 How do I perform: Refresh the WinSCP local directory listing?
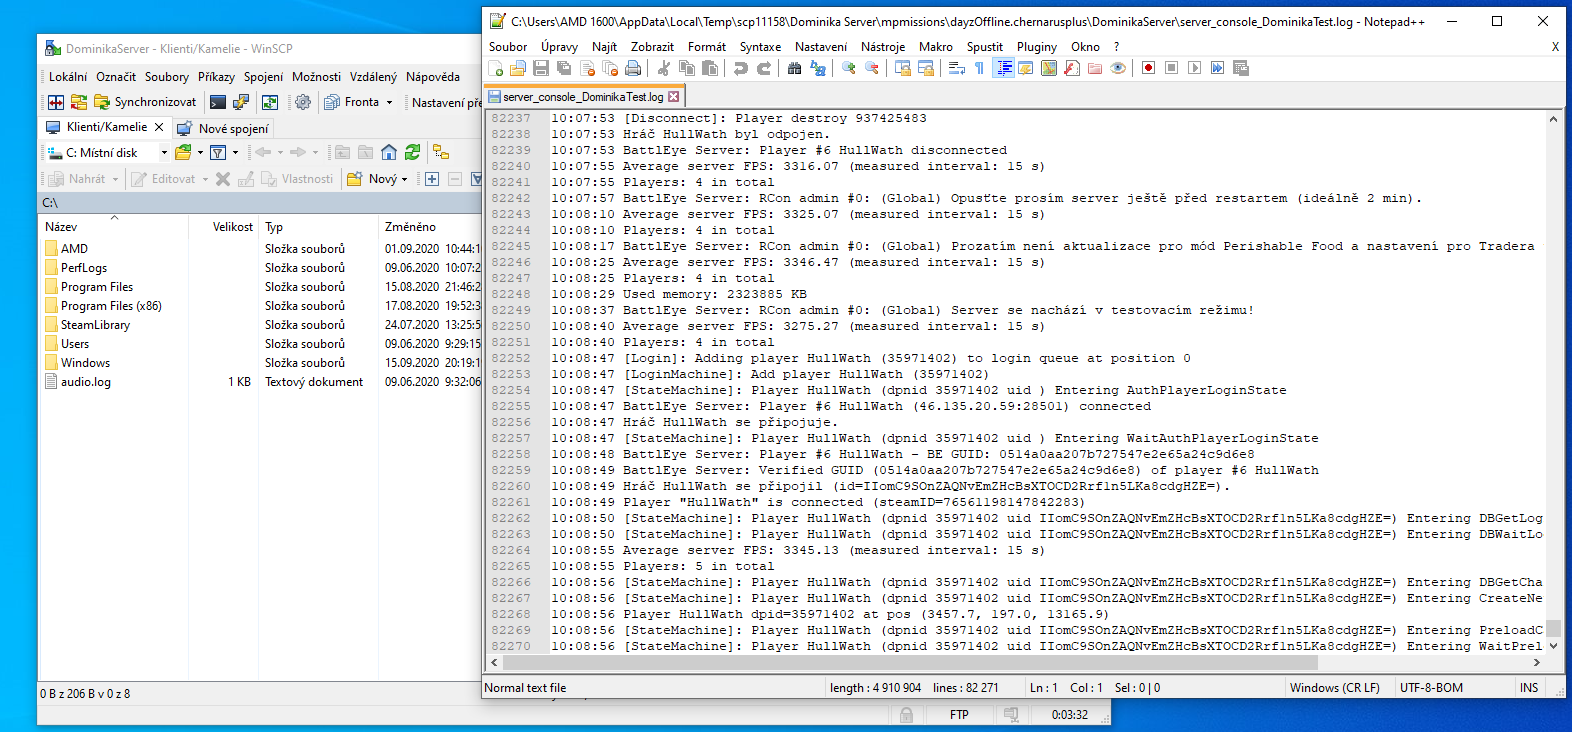(412, 152)
